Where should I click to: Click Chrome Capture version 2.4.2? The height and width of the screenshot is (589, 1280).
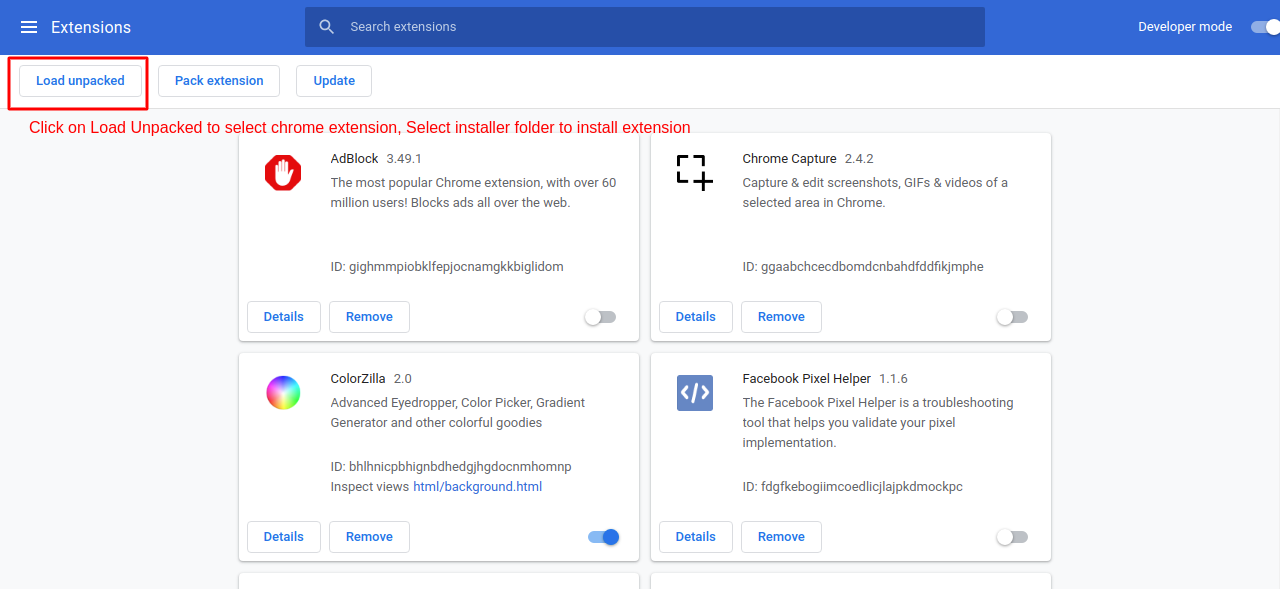(860, 159)
